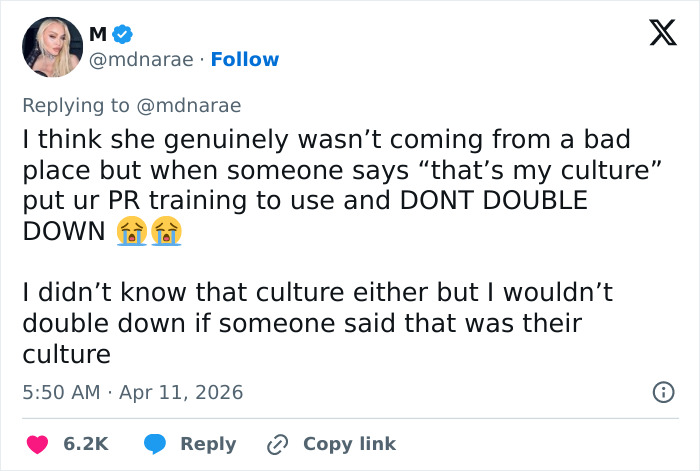Click the first crying emoji
Image resolution: width=700 pixels, height=471 pixels.
(129, 232)
